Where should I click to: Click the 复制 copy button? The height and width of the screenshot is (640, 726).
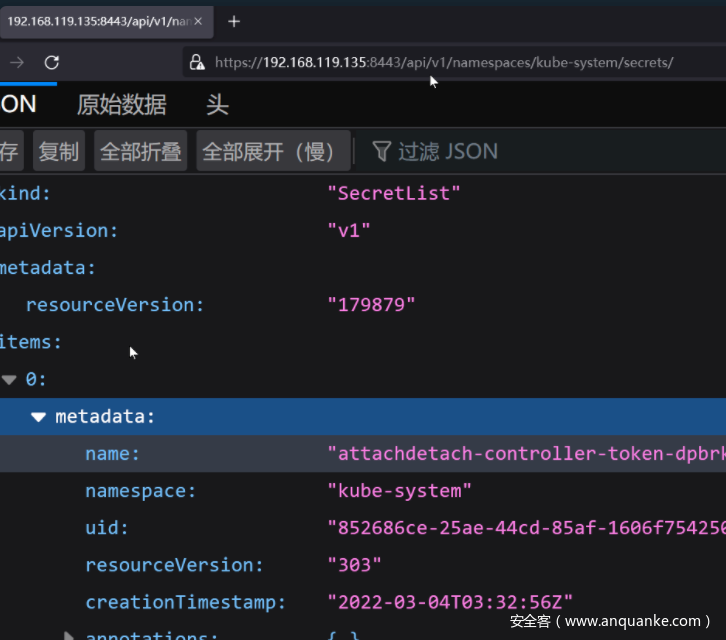pyautogui.click(x=58, y=152)
